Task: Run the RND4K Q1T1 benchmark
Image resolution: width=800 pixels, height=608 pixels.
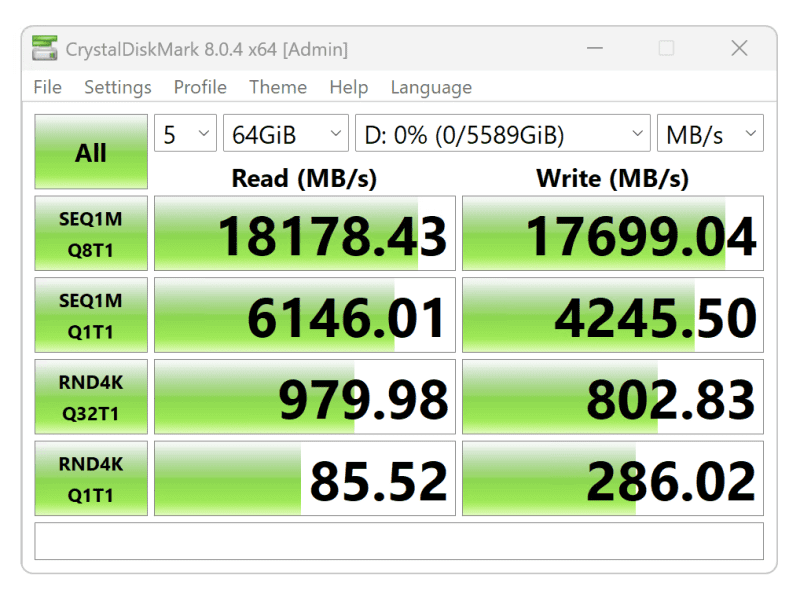Action: tap(91, 479)
